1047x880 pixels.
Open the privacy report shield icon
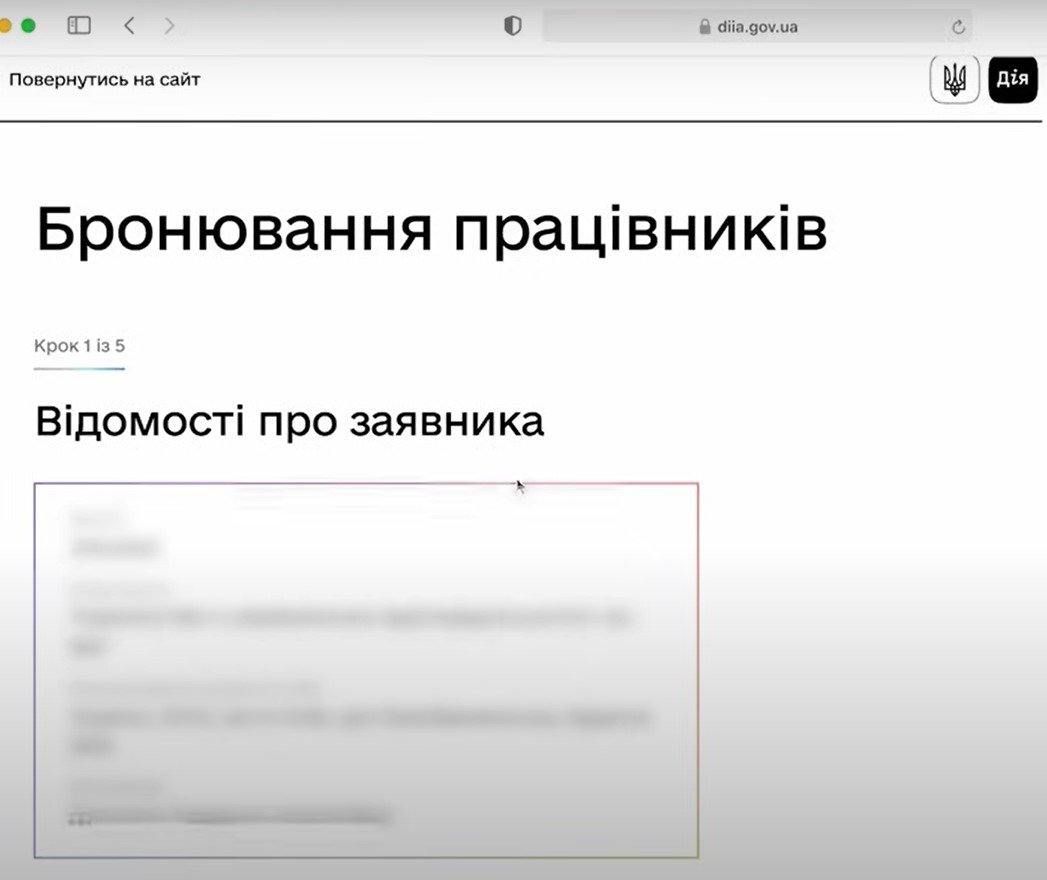512,27
